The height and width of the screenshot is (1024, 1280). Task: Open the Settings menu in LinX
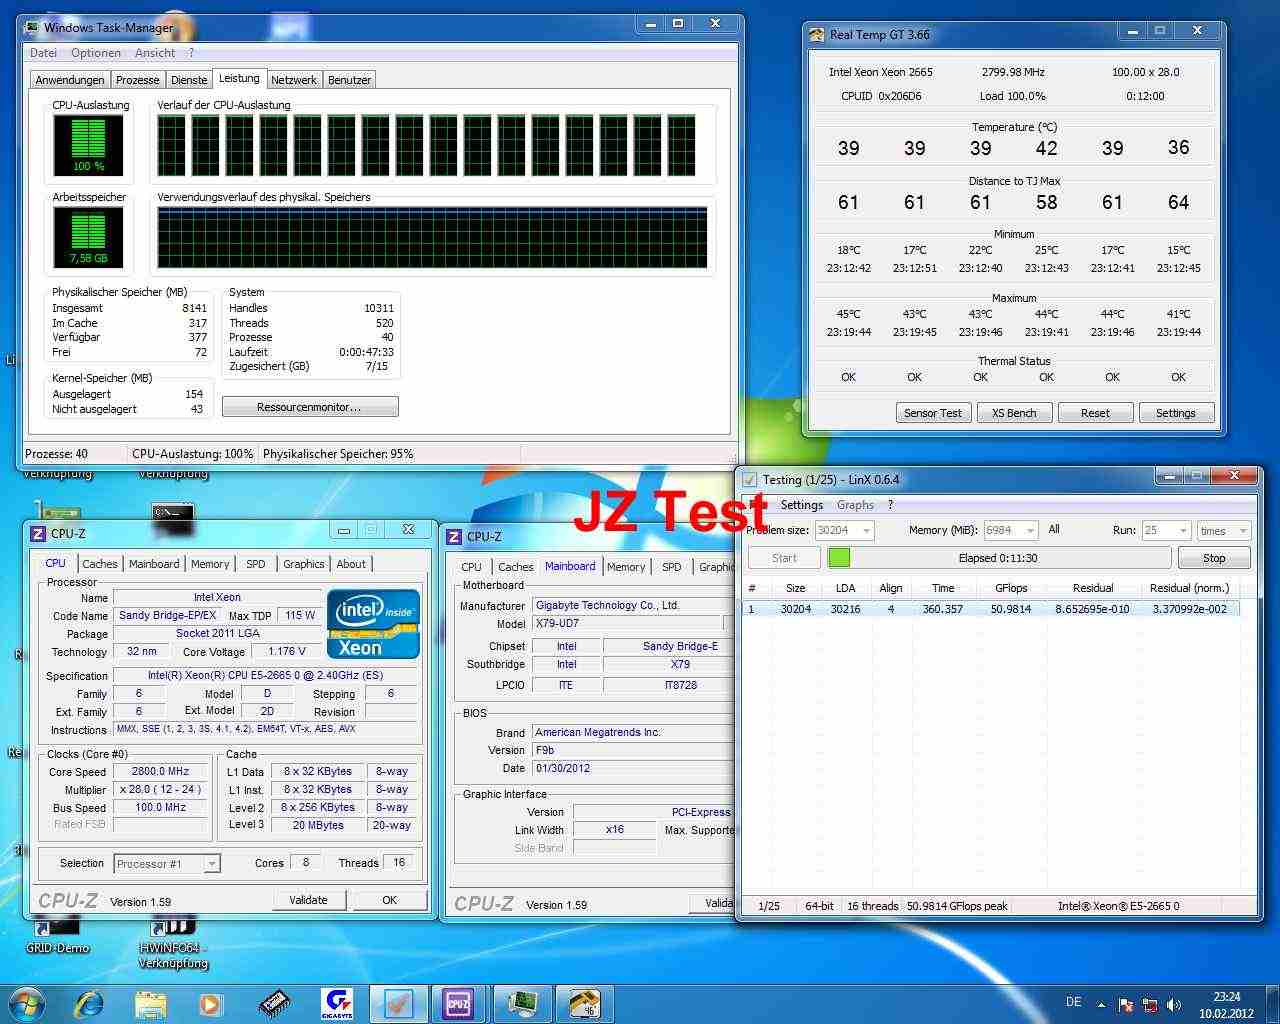(x=802, y=505)
